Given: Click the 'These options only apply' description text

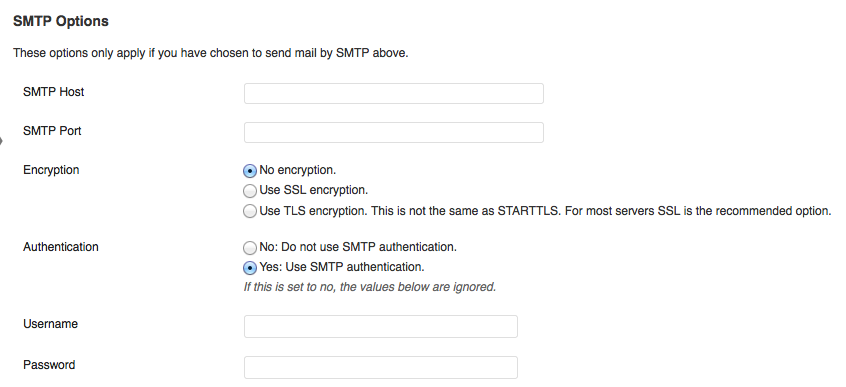Looking at the screenshot, I should [210, 53].
